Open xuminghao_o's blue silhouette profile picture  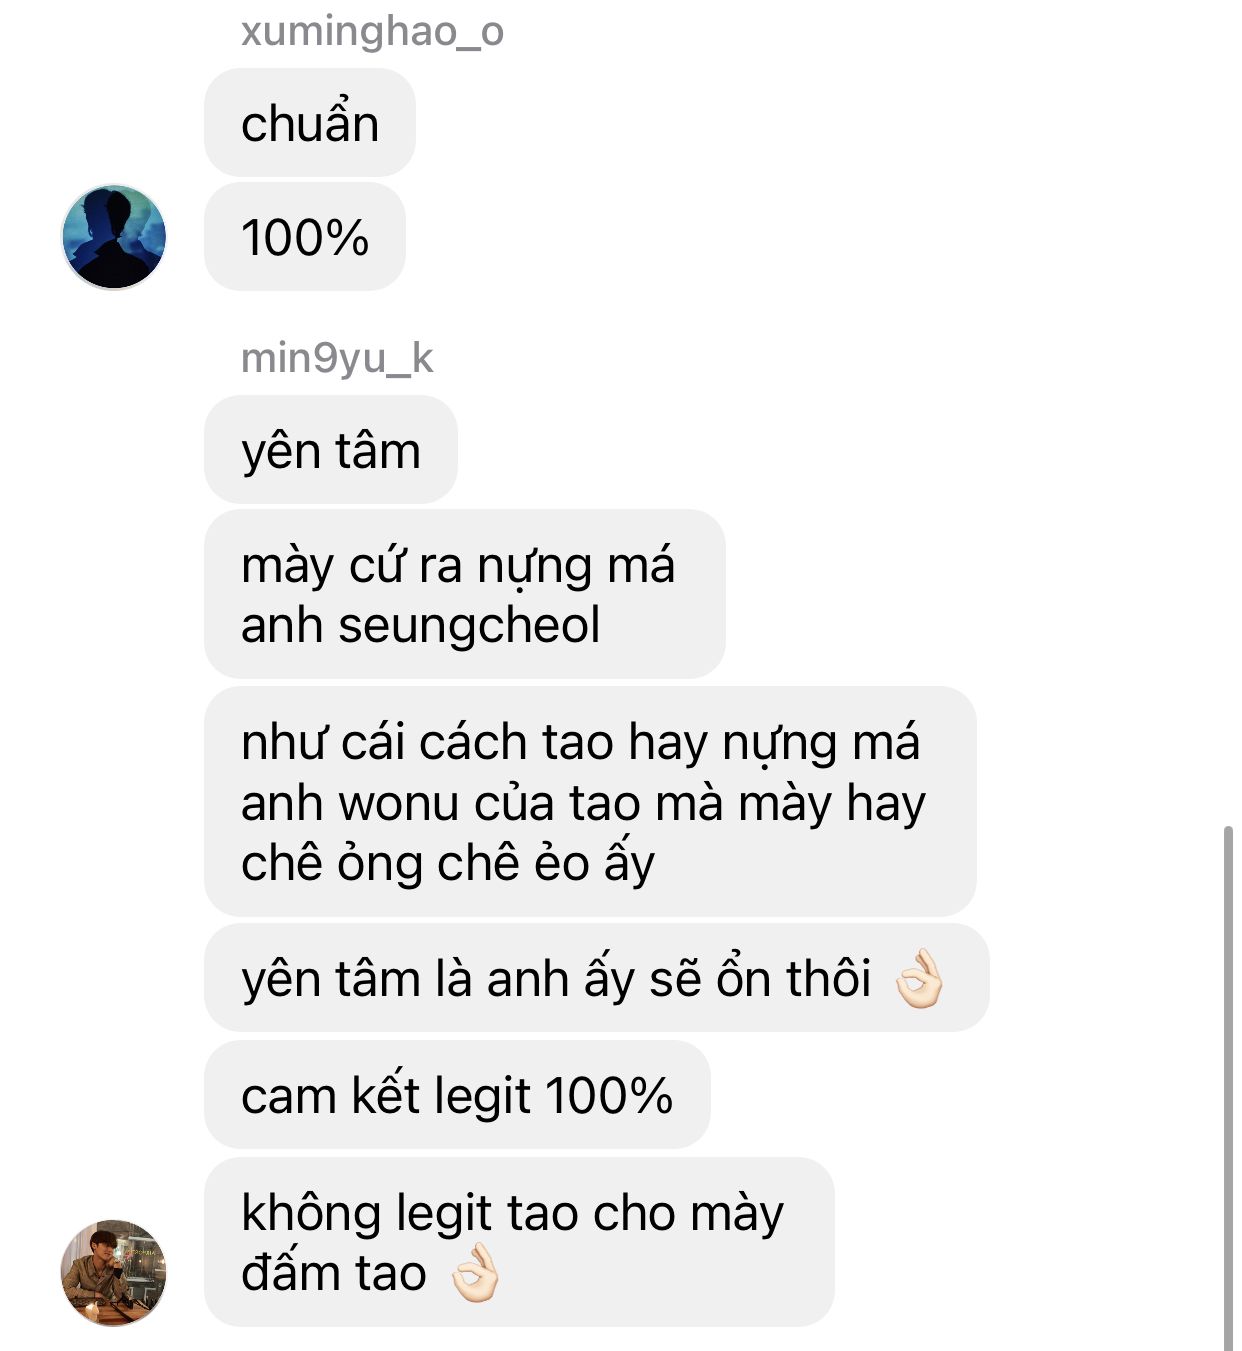coord(114,237)
